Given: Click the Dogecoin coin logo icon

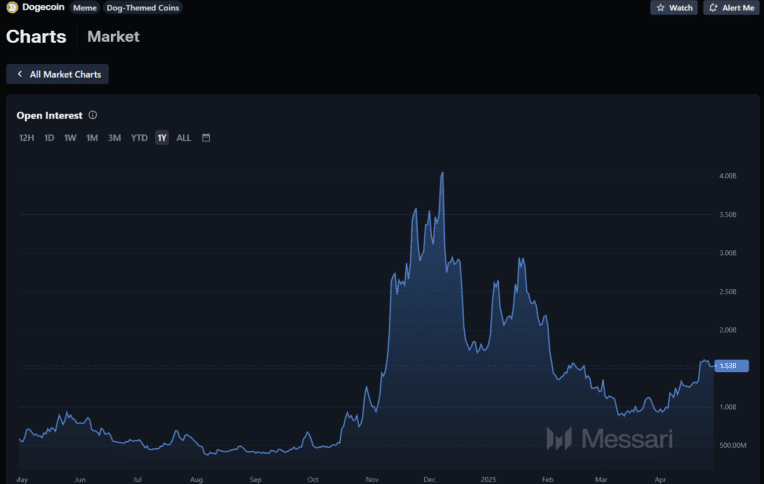Looking at the screenshot, I should tap(12, 7).
